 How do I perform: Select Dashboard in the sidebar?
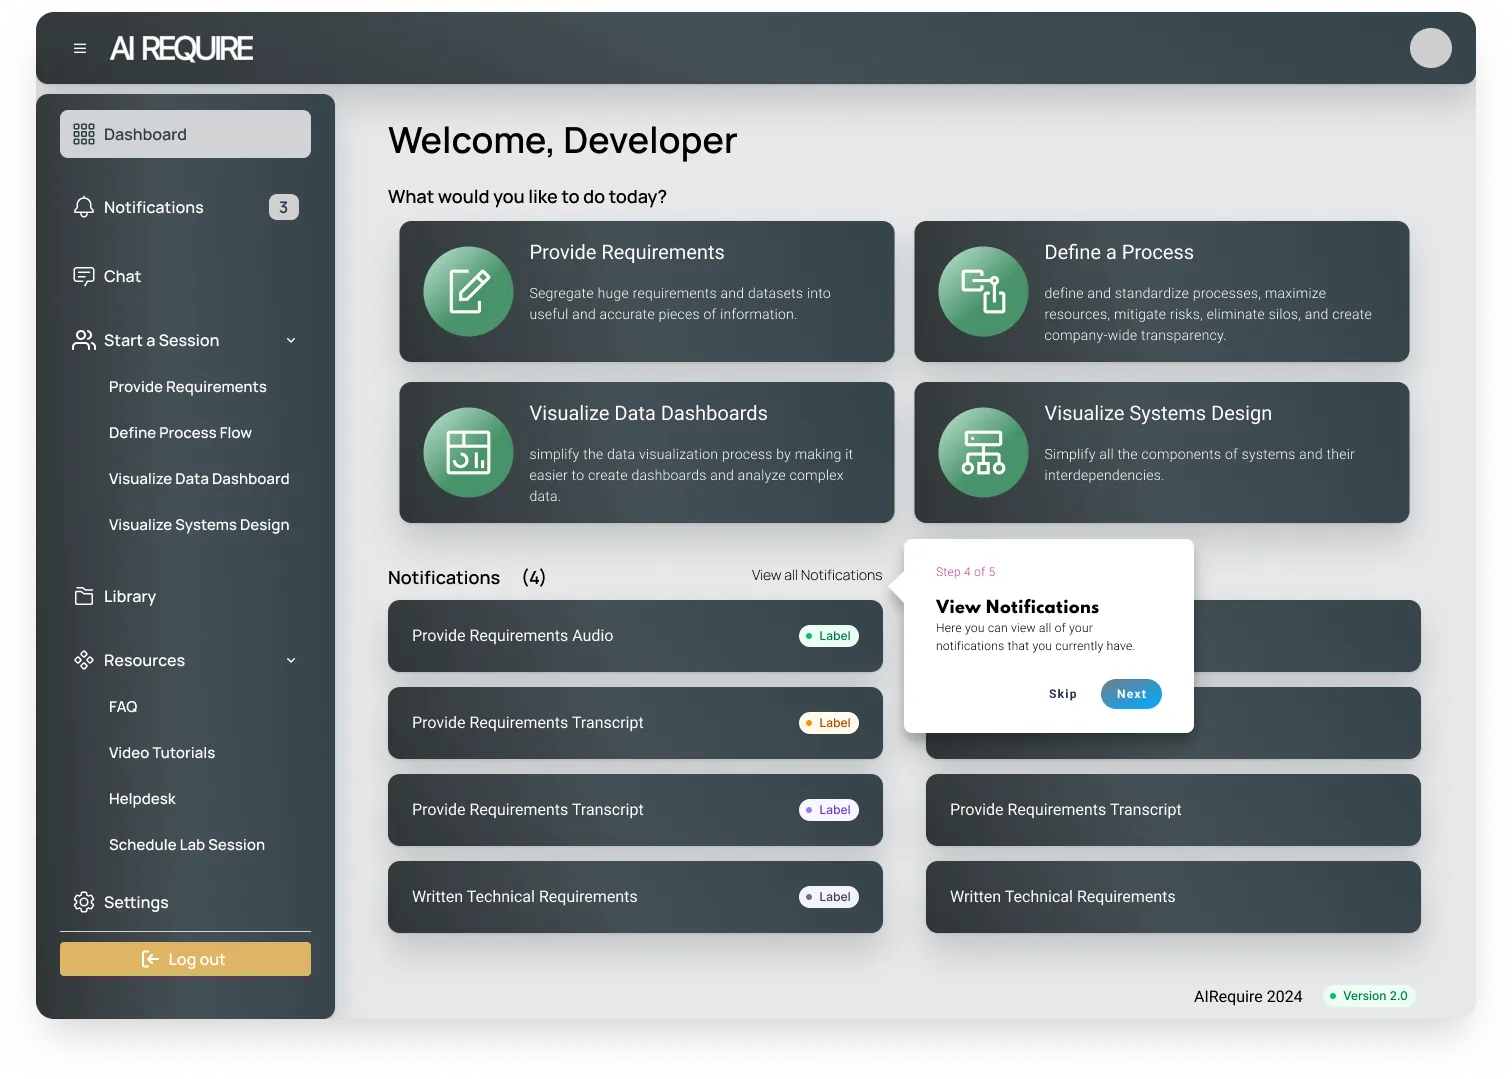185,134
